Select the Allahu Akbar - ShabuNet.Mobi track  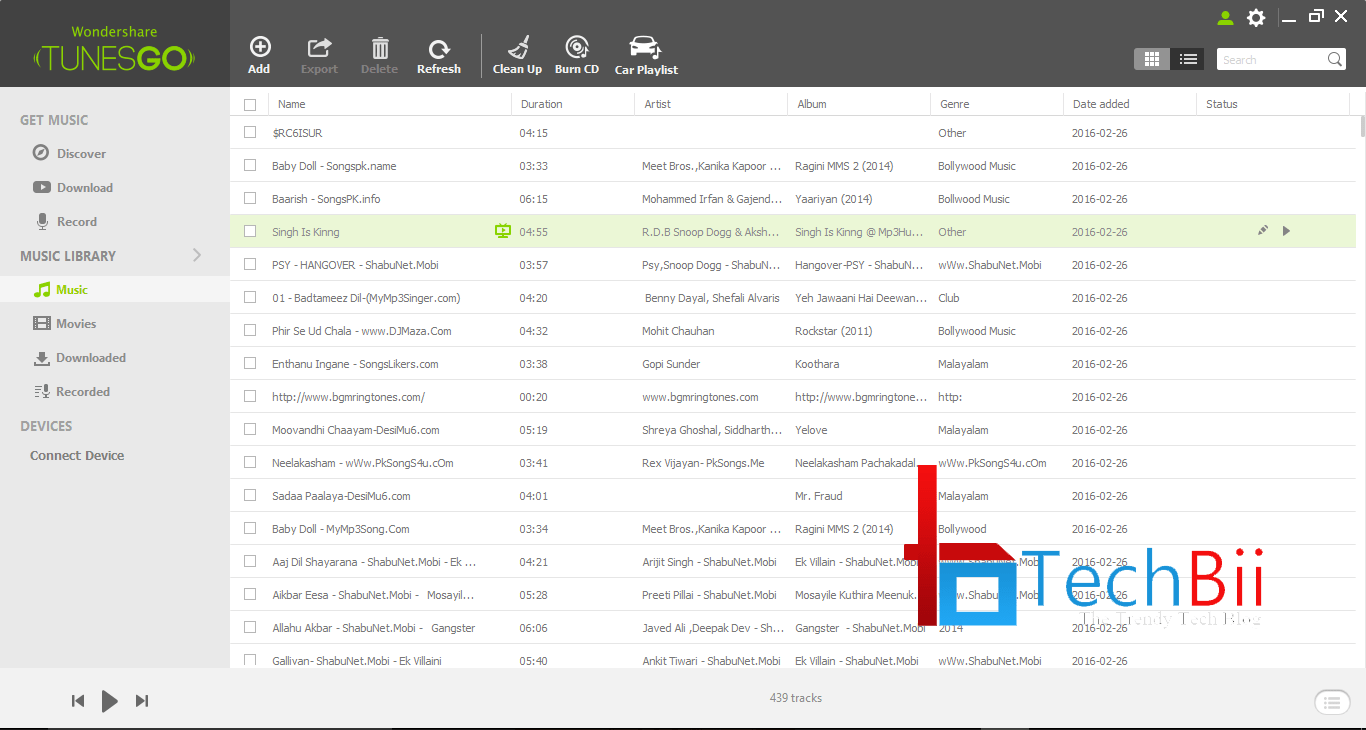373,627
